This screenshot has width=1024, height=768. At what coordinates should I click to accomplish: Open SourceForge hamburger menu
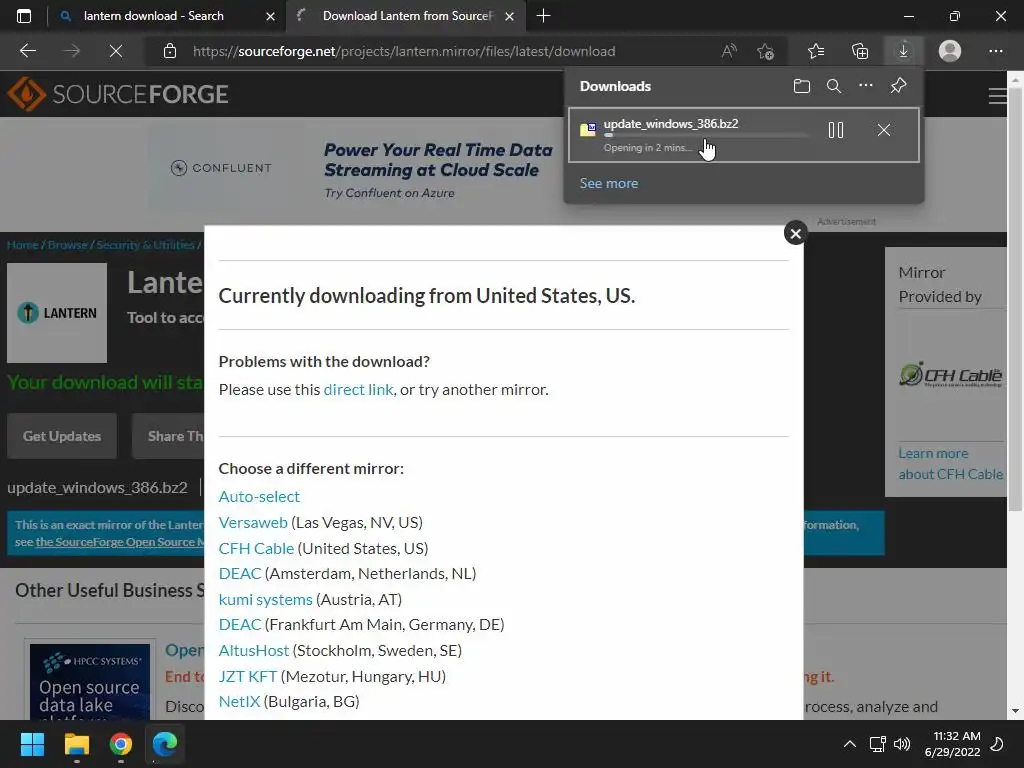click(997, 96)
